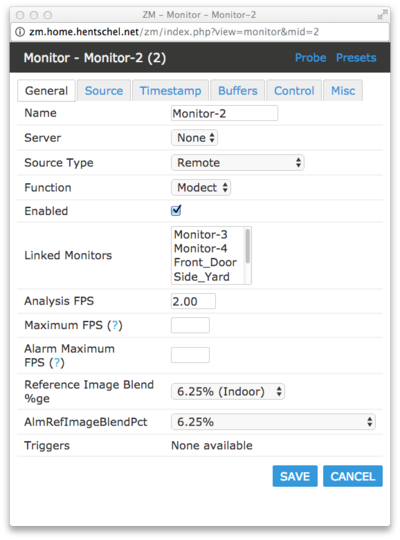Click the Cancel button
The height and width of the screenshot is (540, 400).
(x=353, y=476)
